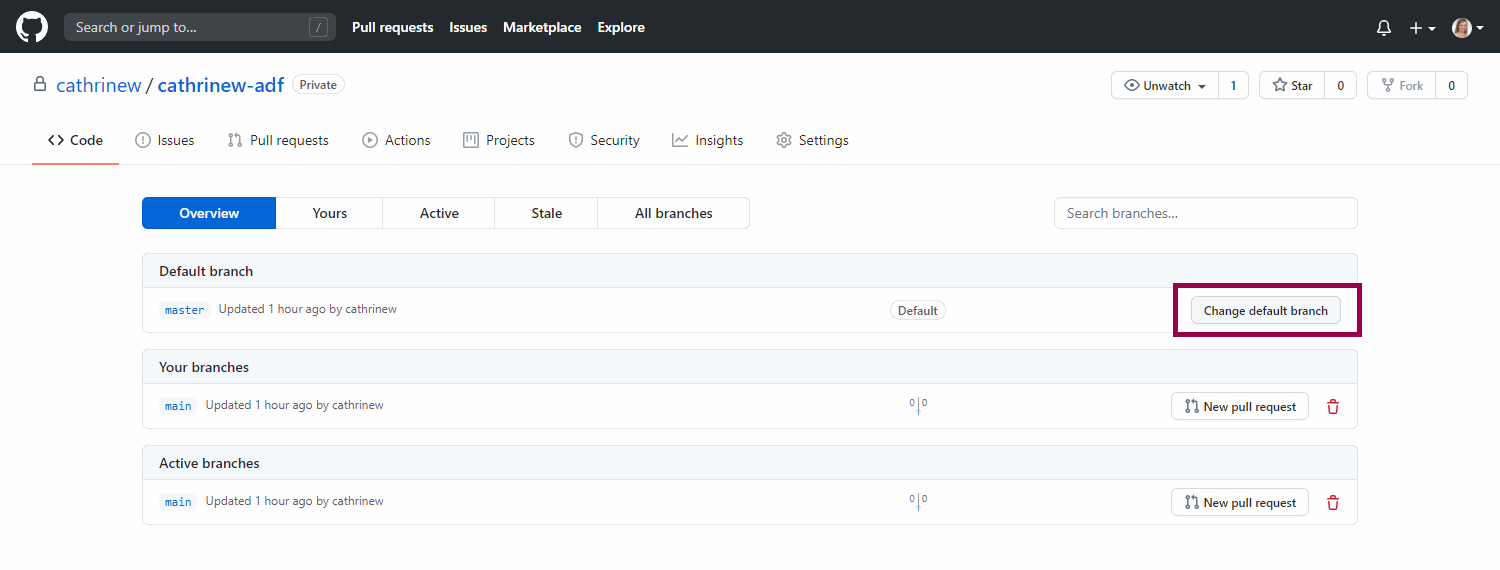The width and height of the screenshot is (1500, 570).
Task: Open the Insights graph tab
Action: [707, 141]
